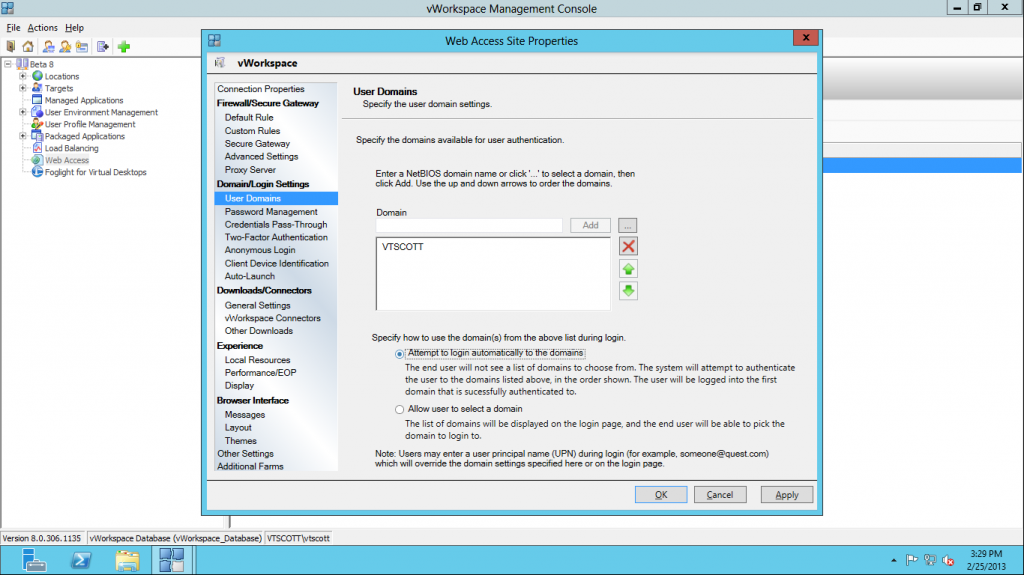Click the red X delete domain icon

point(628,246)
